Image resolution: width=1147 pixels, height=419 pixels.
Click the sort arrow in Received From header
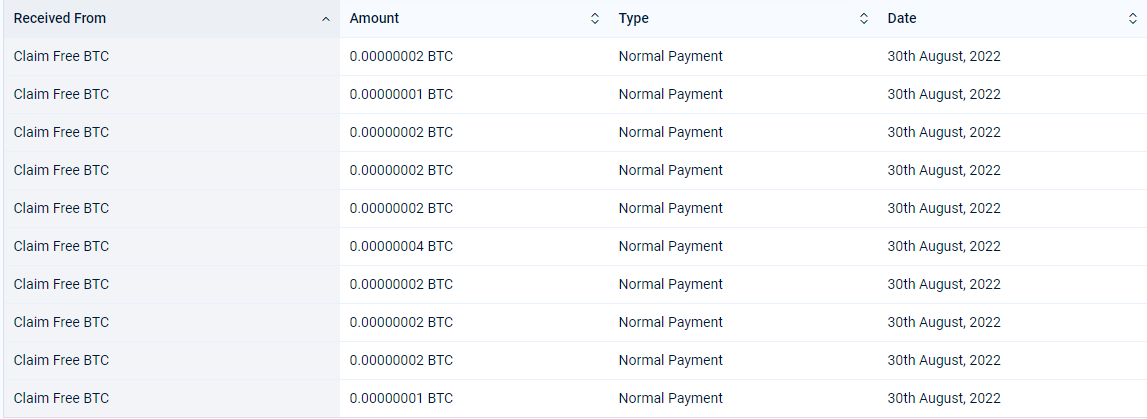(x=326, y=19)
